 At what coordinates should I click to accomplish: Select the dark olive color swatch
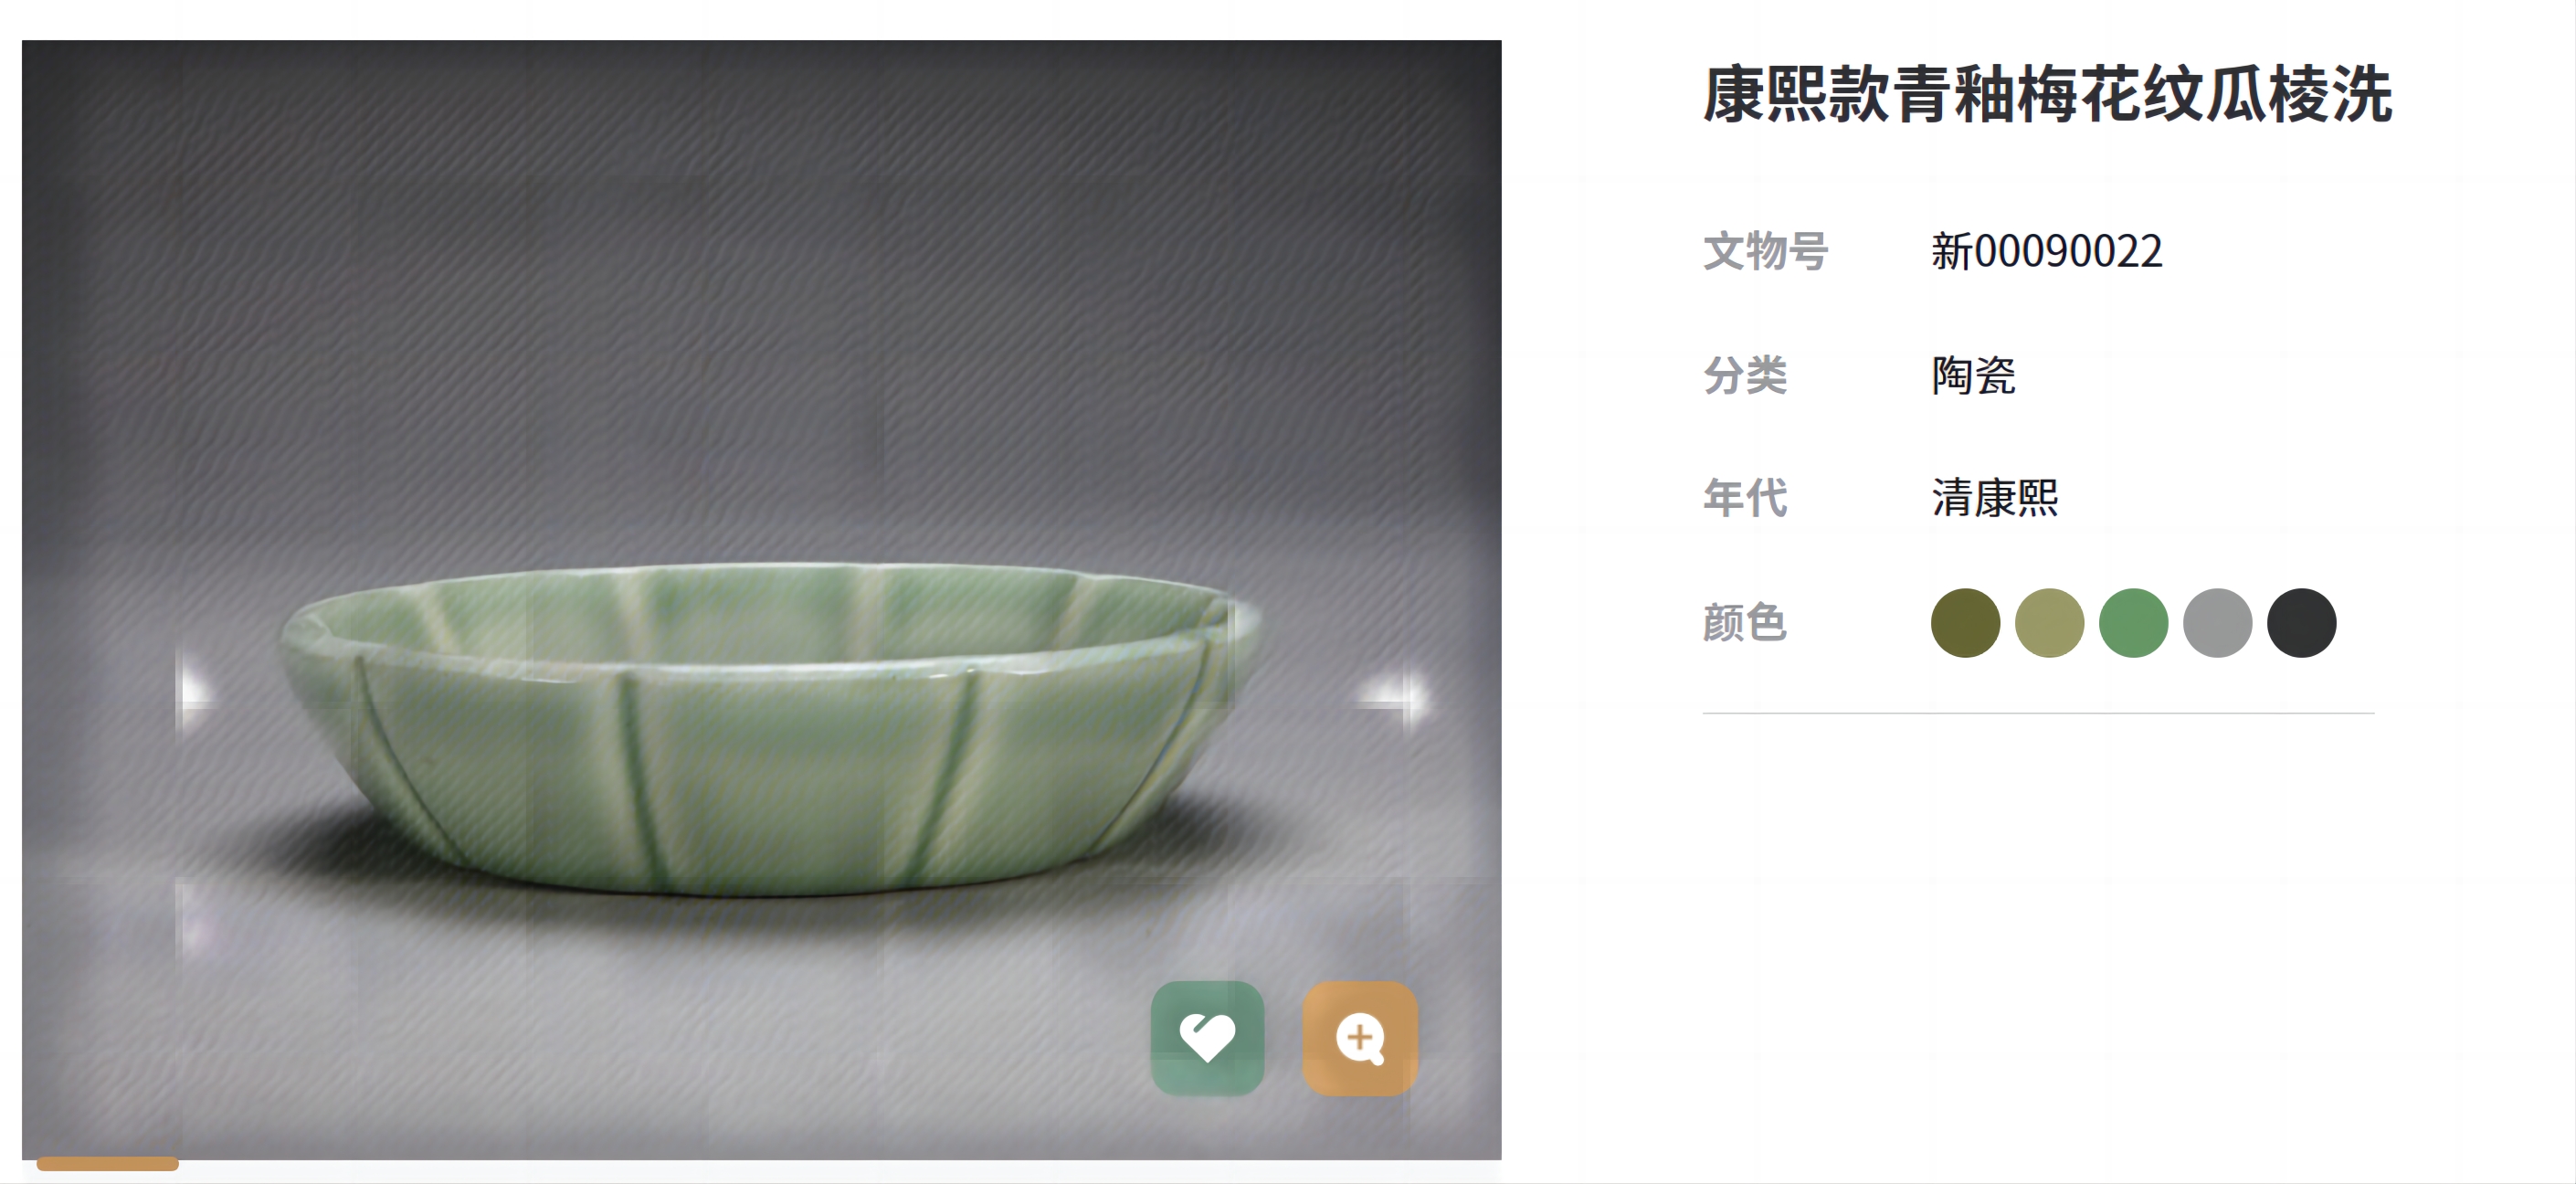[x=1965, y=623]
